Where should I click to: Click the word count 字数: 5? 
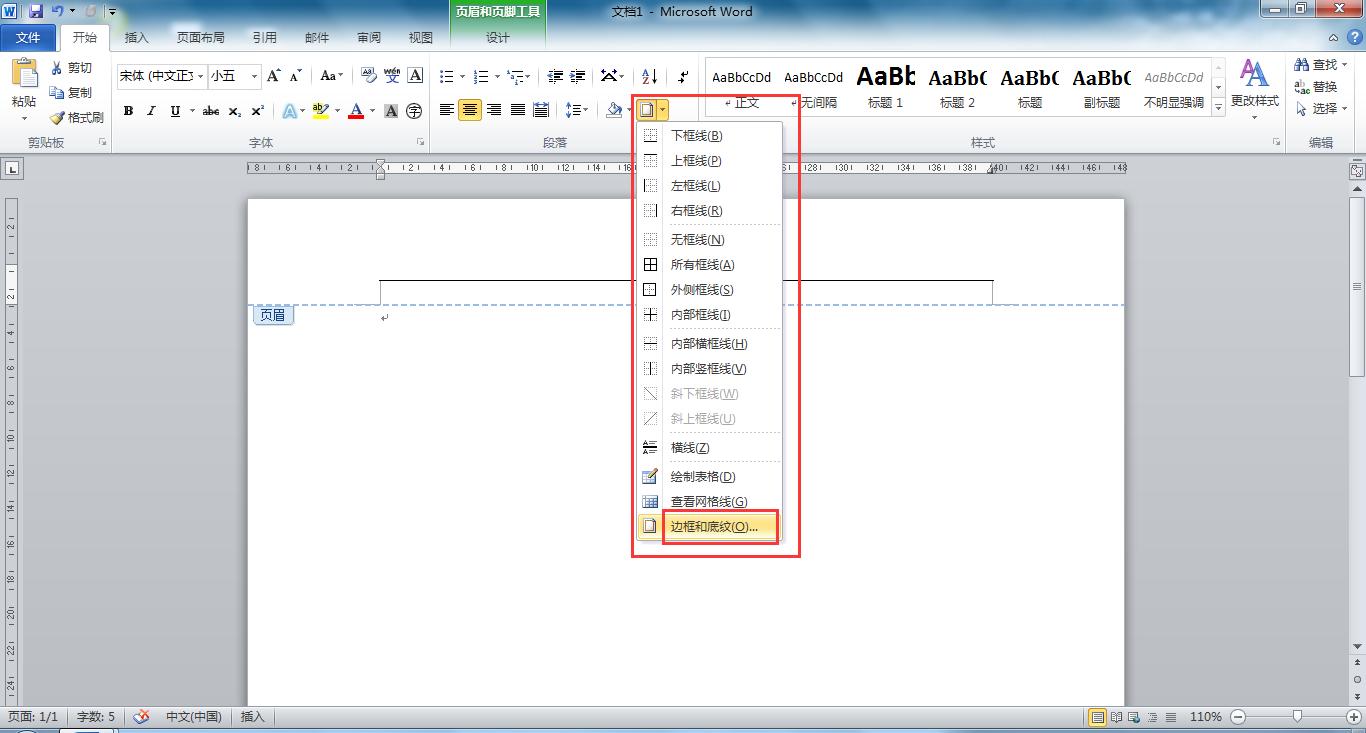(96, 717)
